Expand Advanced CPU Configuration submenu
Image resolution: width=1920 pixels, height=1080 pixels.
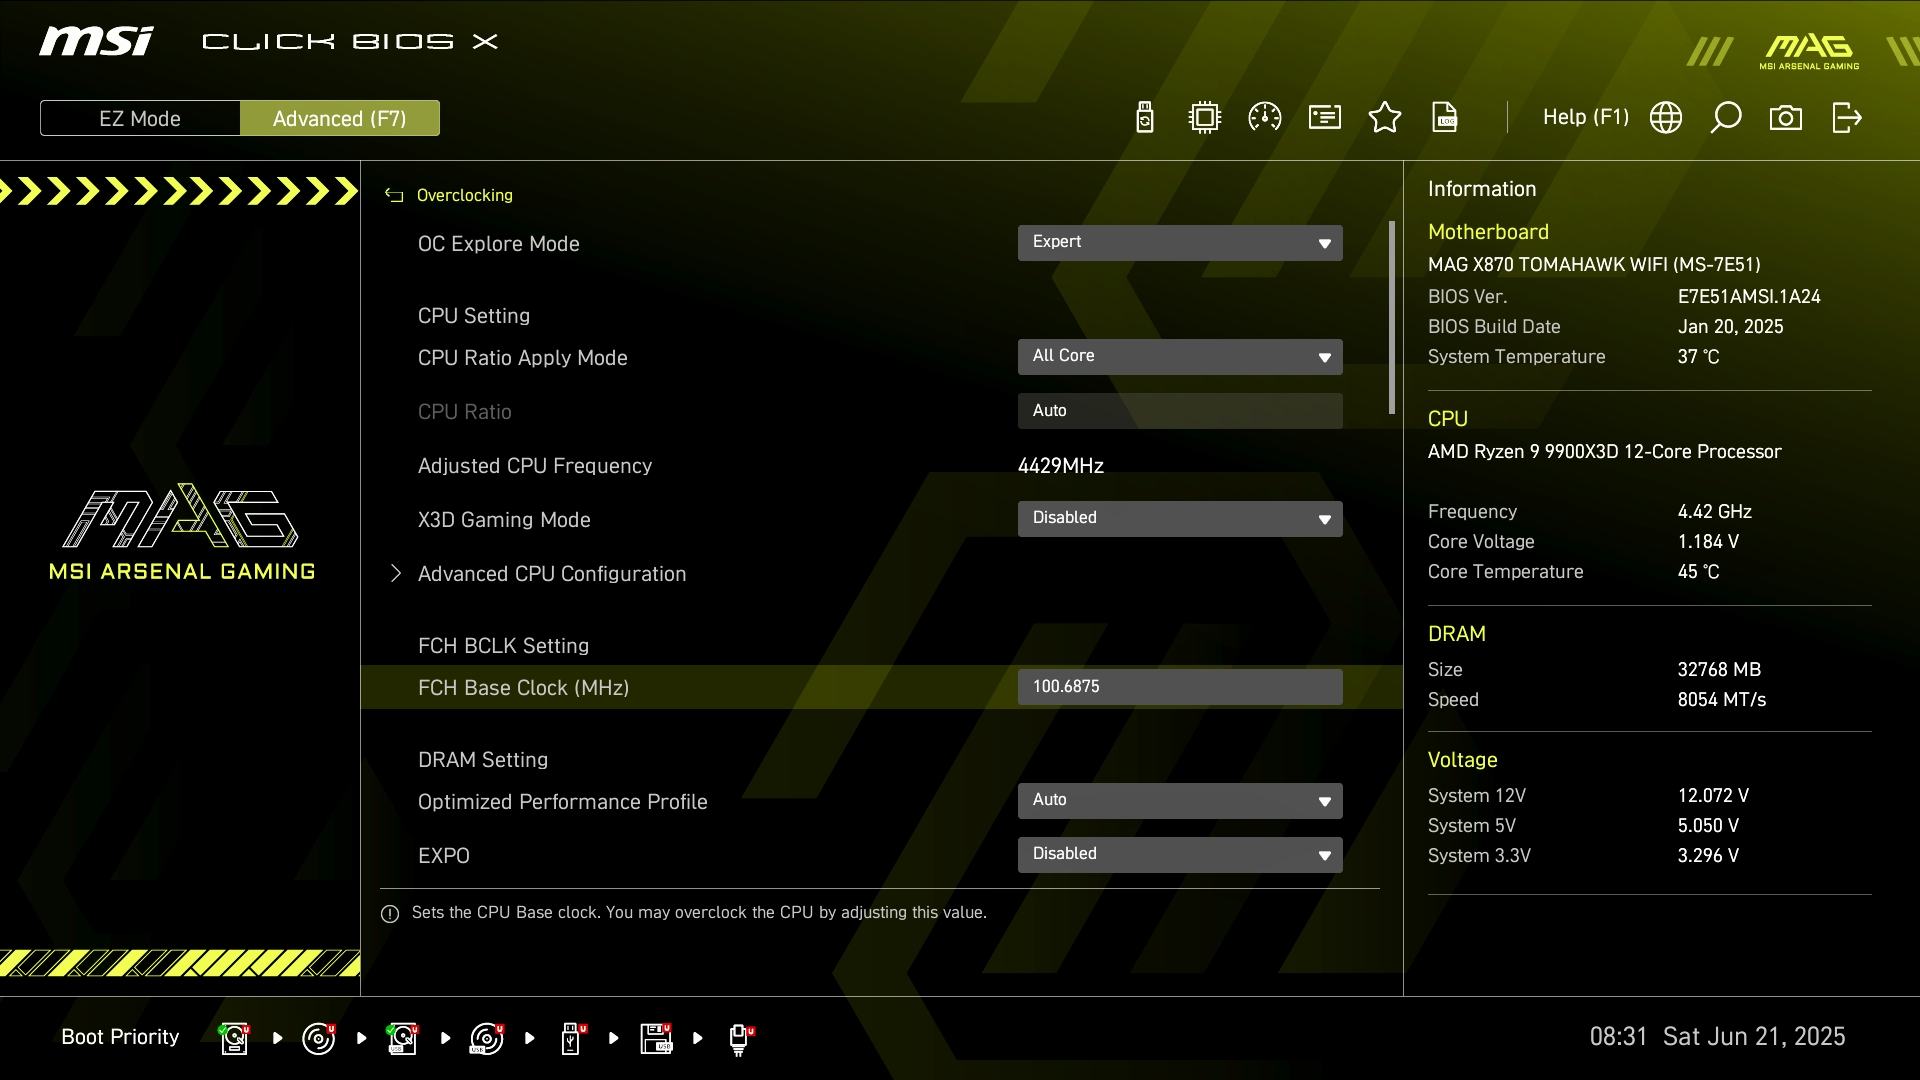tap(551, 574)
